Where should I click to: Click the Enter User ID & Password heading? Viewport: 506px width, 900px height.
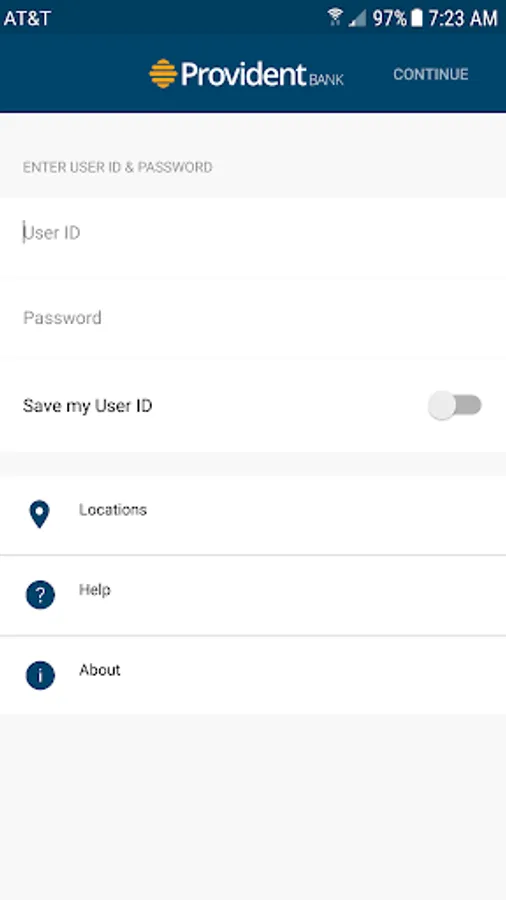(118, 167)
